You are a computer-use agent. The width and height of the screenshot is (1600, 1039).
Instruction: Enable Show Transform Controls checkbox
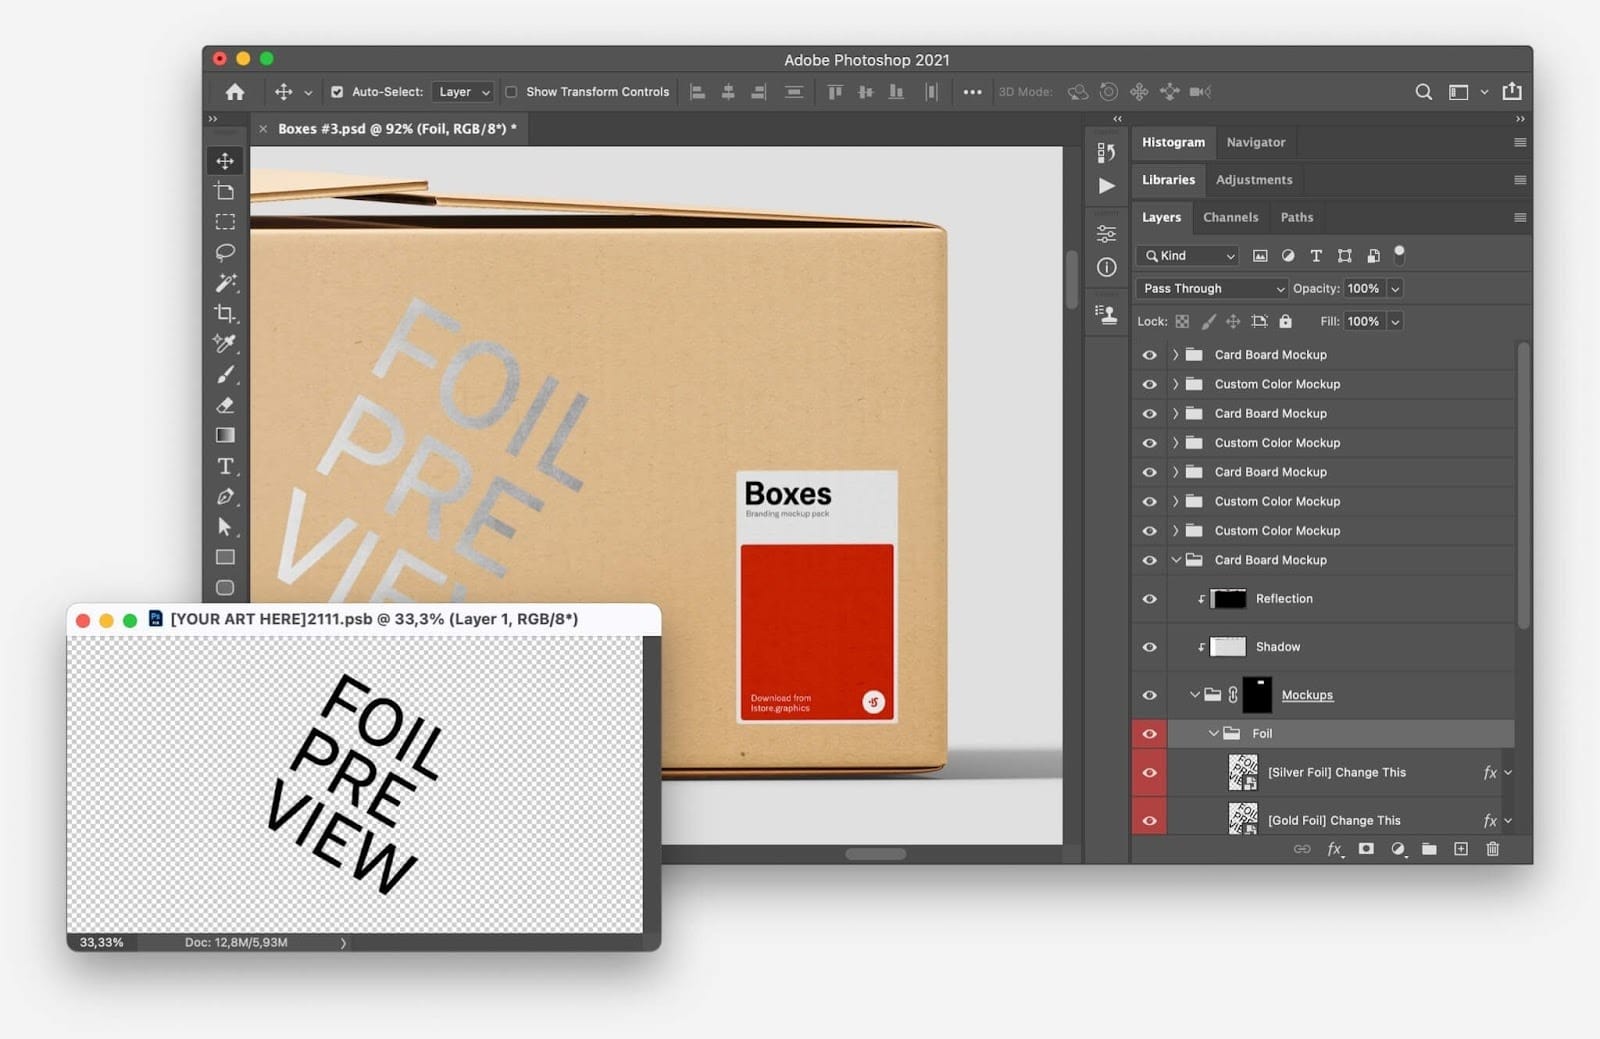click(x=511, y=92)
